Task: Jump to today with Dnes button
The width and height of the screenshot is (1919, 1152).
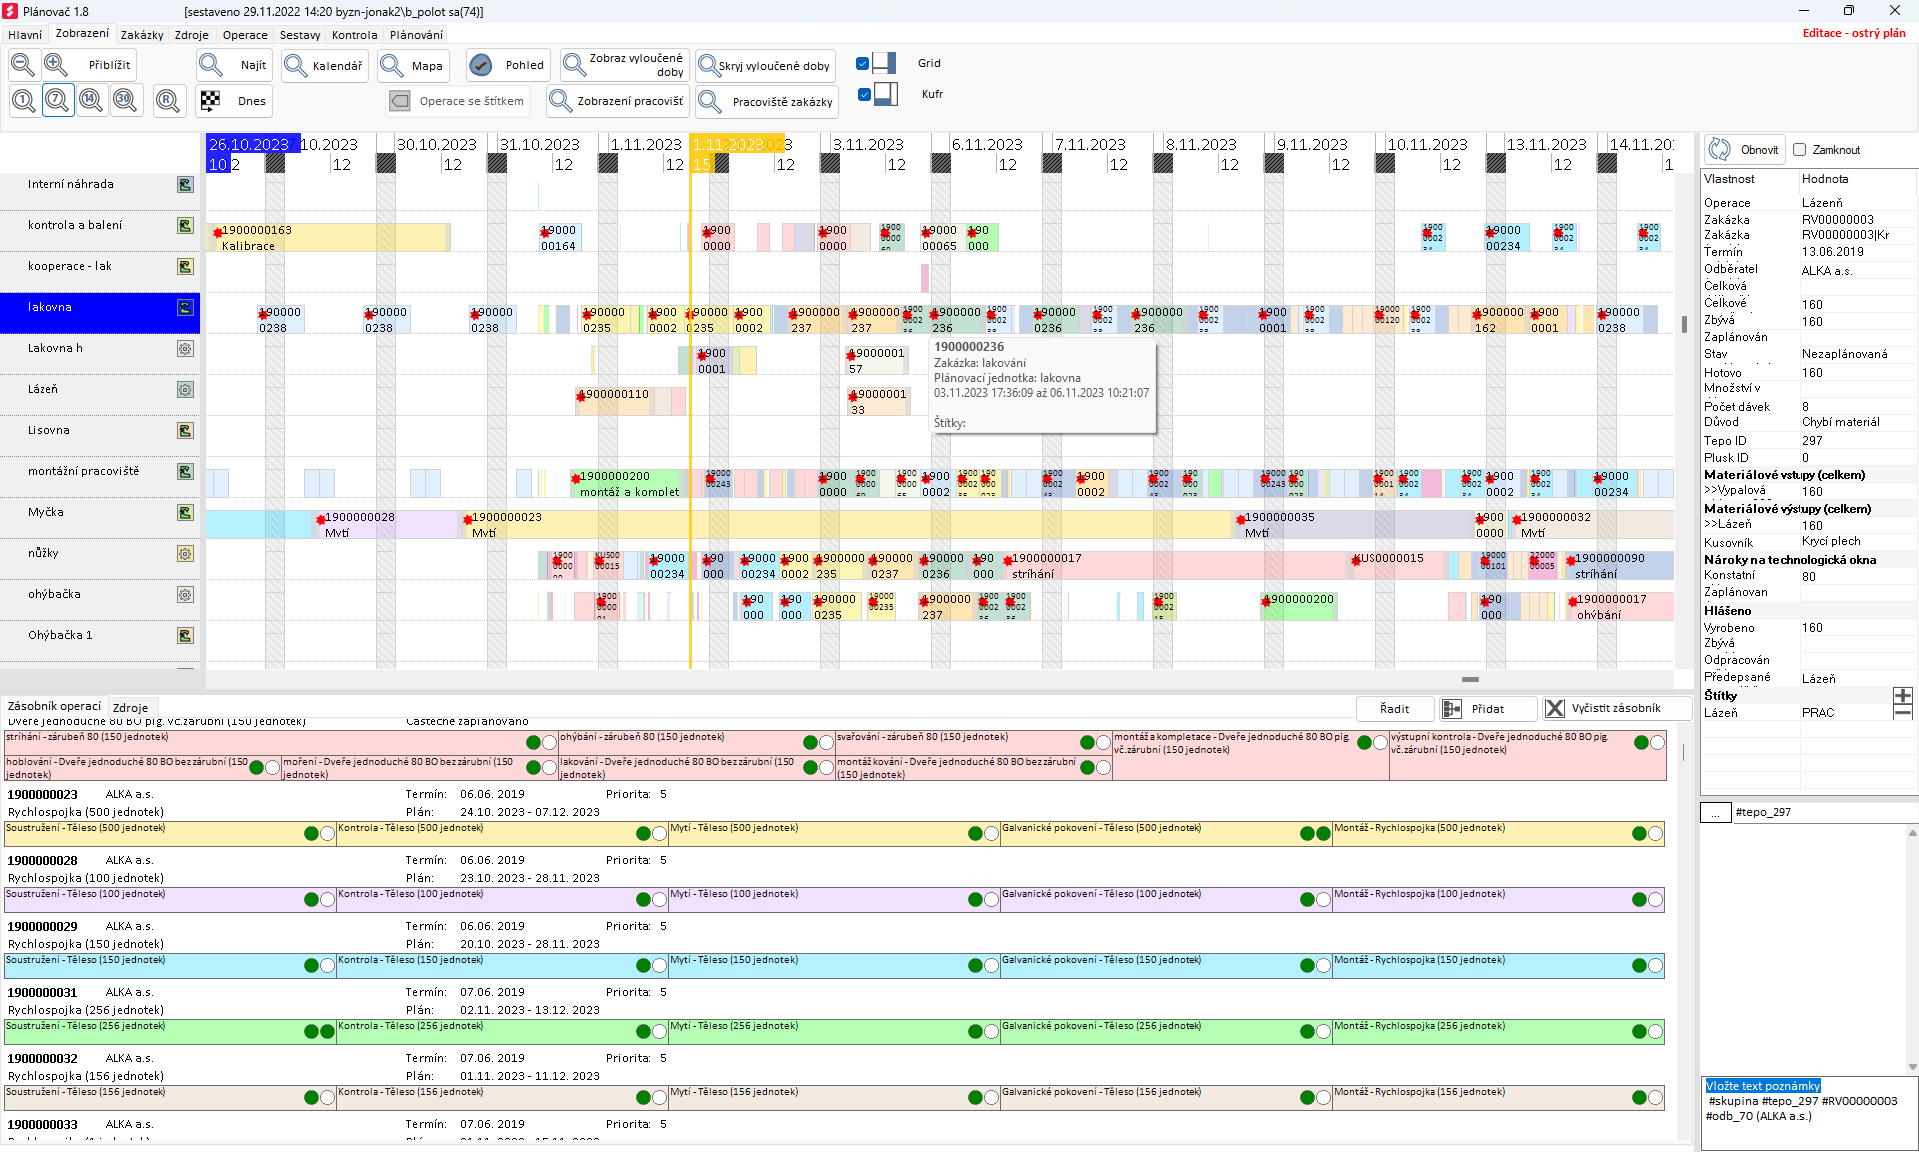Action: point(235,101)
